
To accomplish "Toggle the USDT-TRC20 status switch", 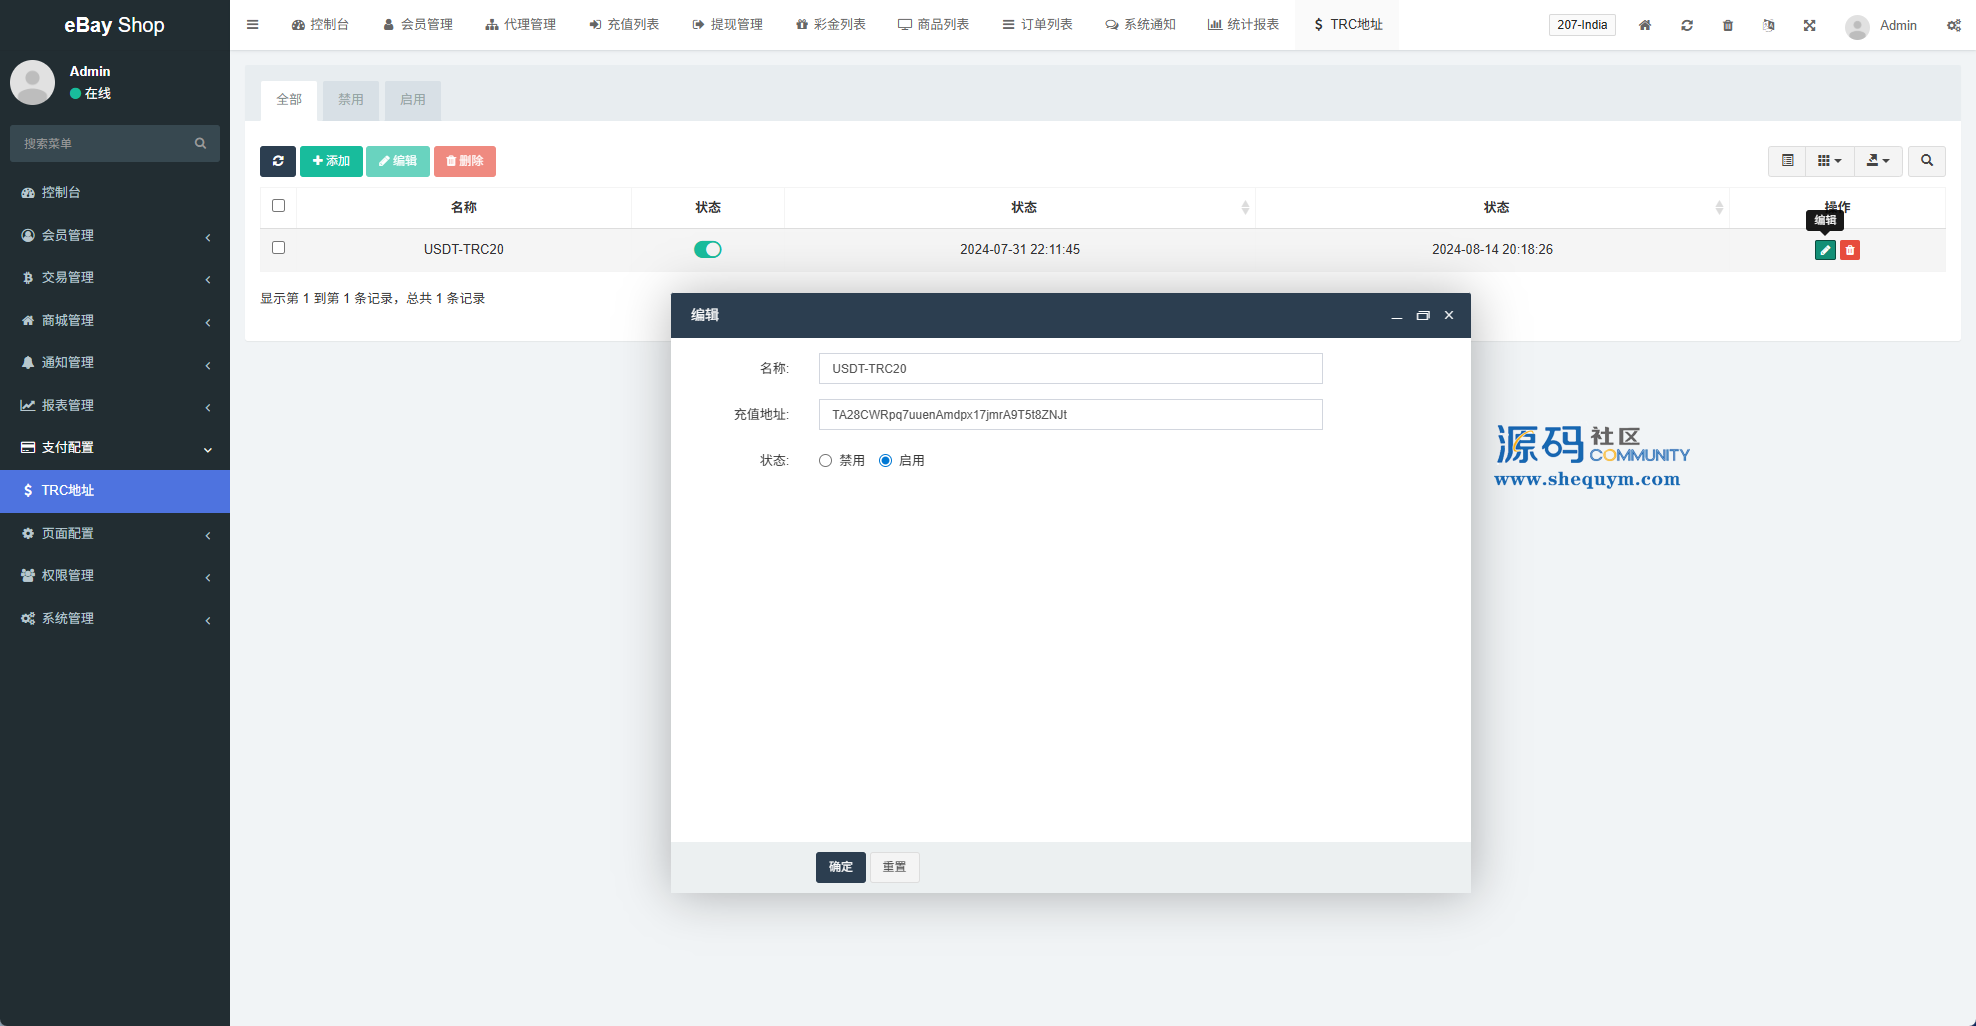I will pyautogui.click(x=708, y=249).
